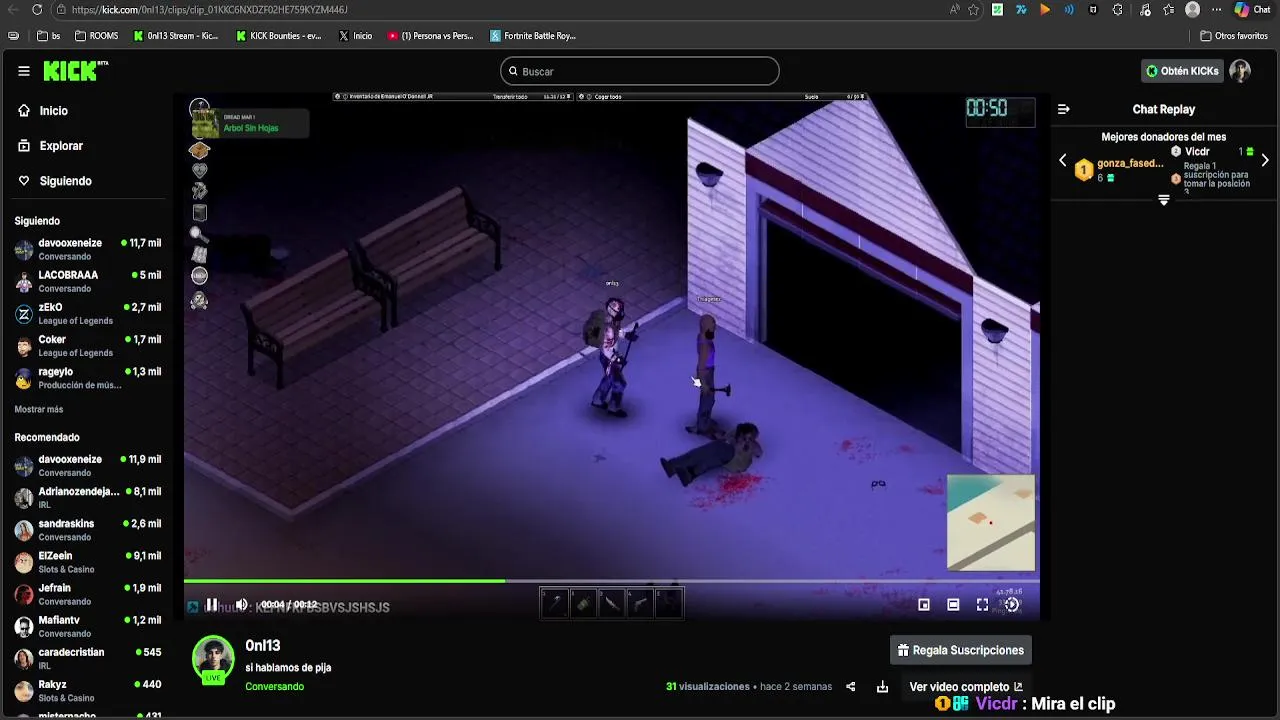Screen dimensions: 1280x720
Task: Enter fullscreen mode on the player
Action: (982, 605)
